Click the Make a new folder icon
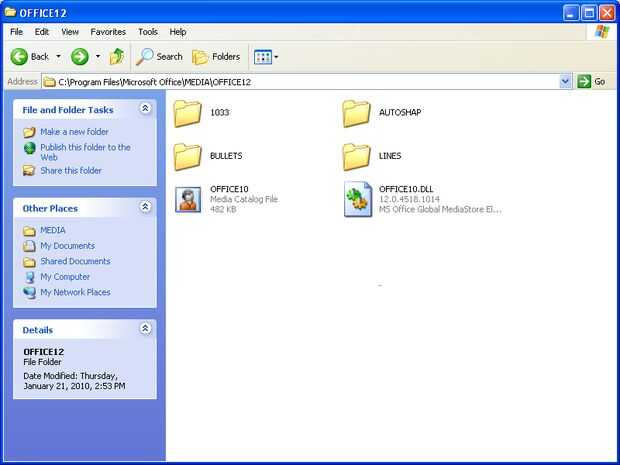The image size is (620, 465). [x=29, y=132]
